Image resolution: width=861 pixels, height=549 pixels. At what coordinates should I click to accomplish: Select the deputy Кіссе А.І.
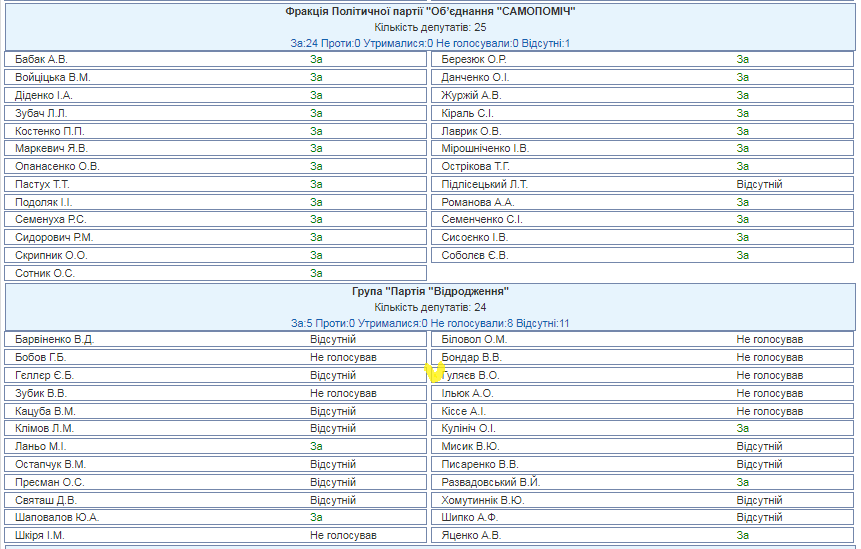click(x=463, y=411)
